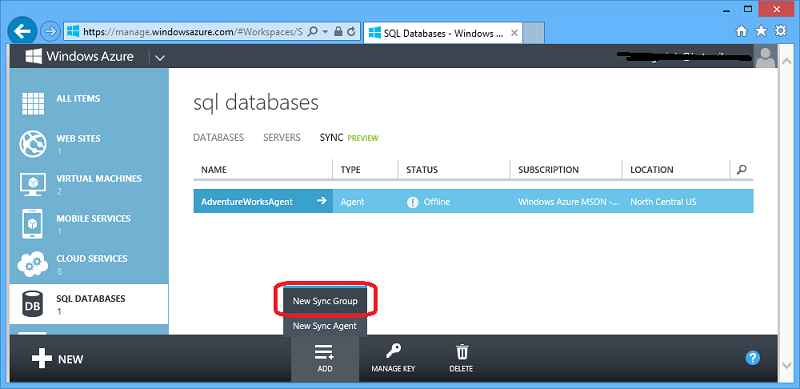
Task: Open browser Tools gear icon
Action: tap(781, 31)
